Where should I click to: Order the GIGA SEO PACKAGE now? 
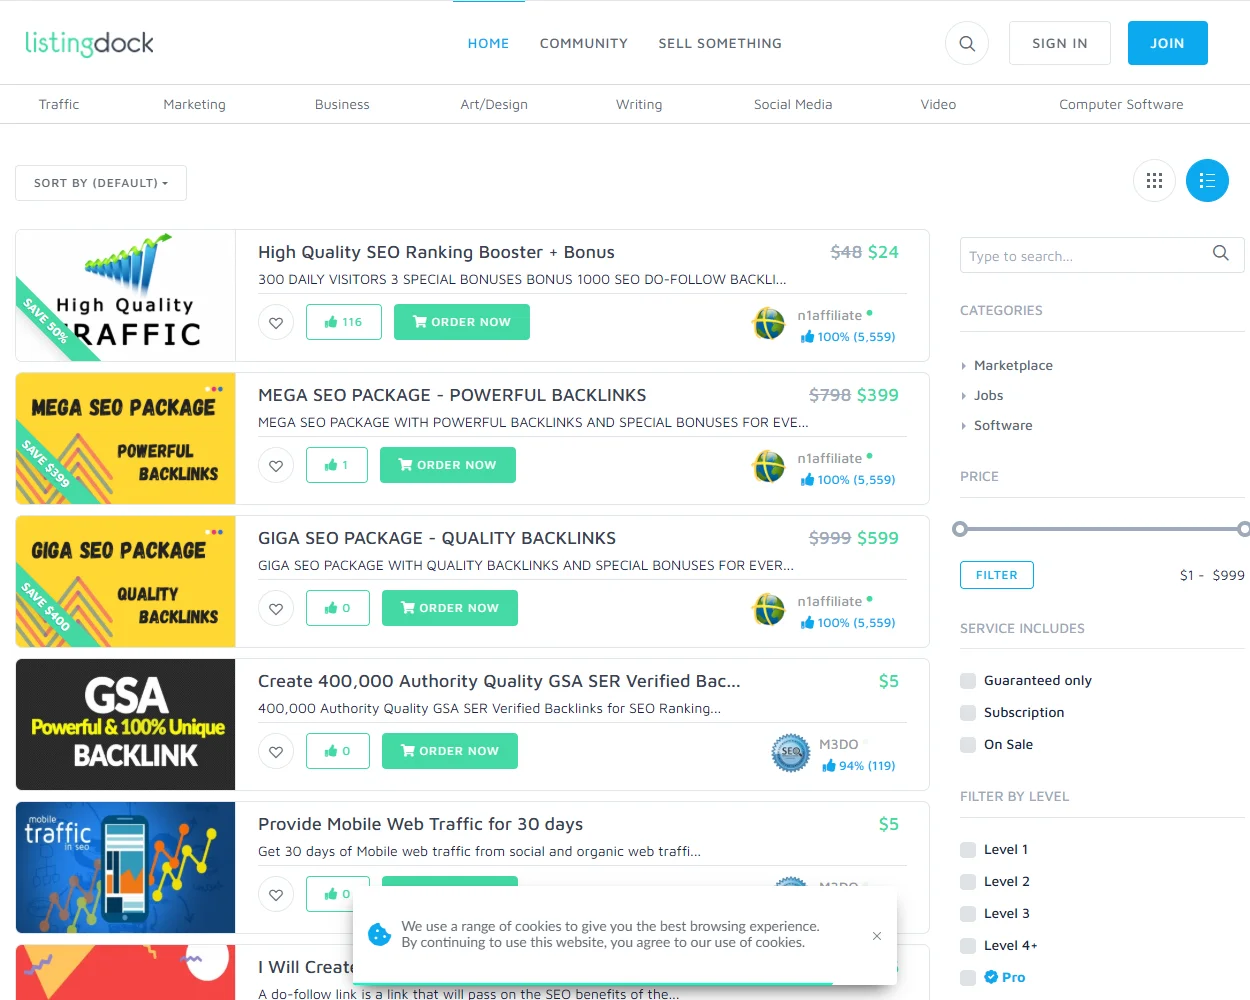(449, 608)
